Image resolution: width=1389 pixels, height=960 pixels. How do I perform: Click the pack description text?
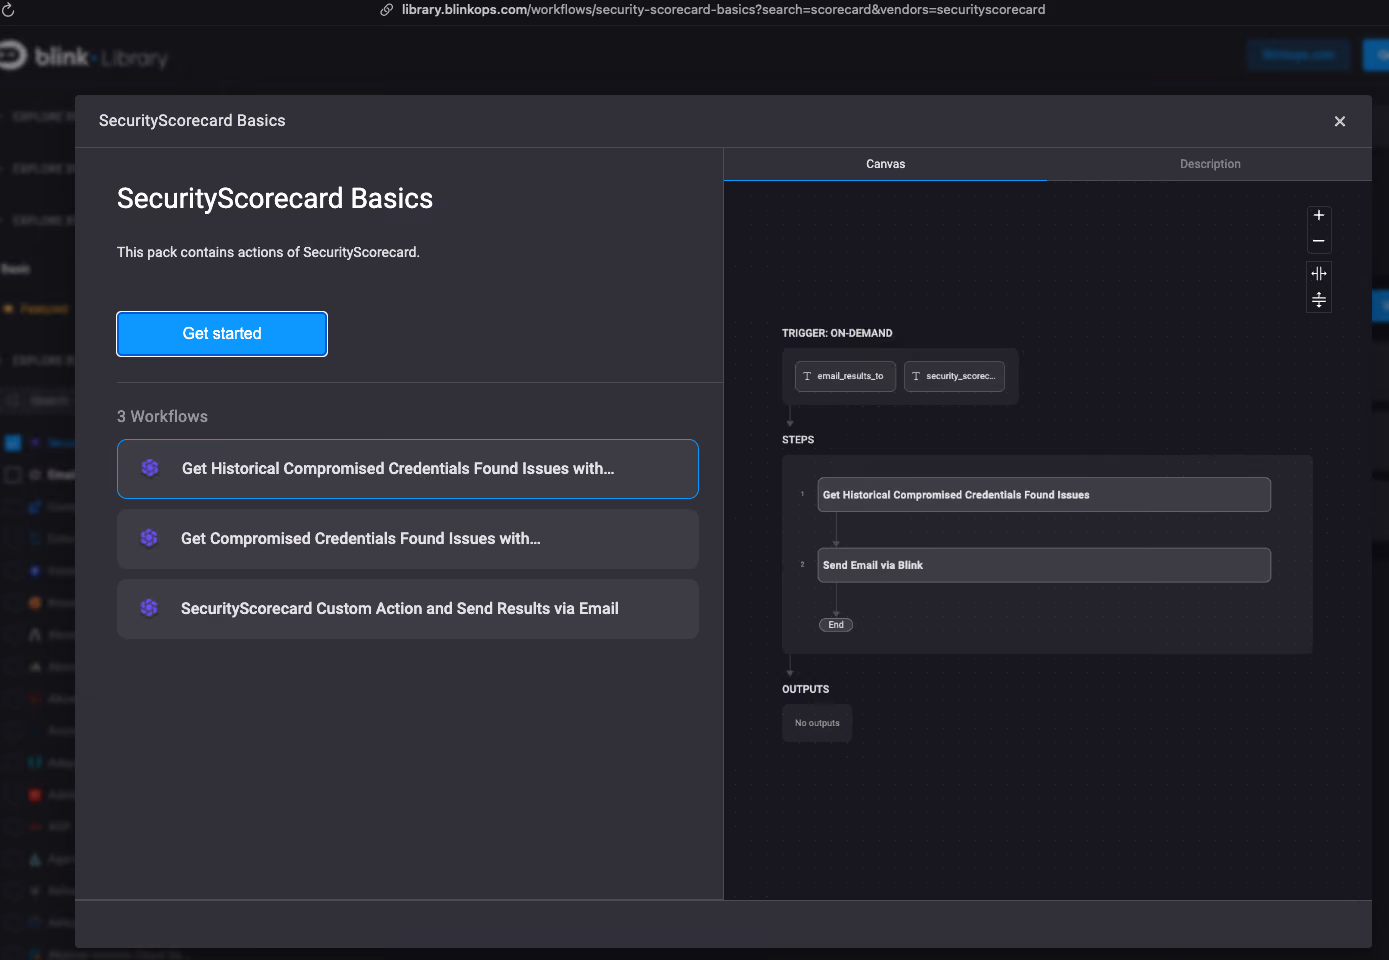click(268, 252)
